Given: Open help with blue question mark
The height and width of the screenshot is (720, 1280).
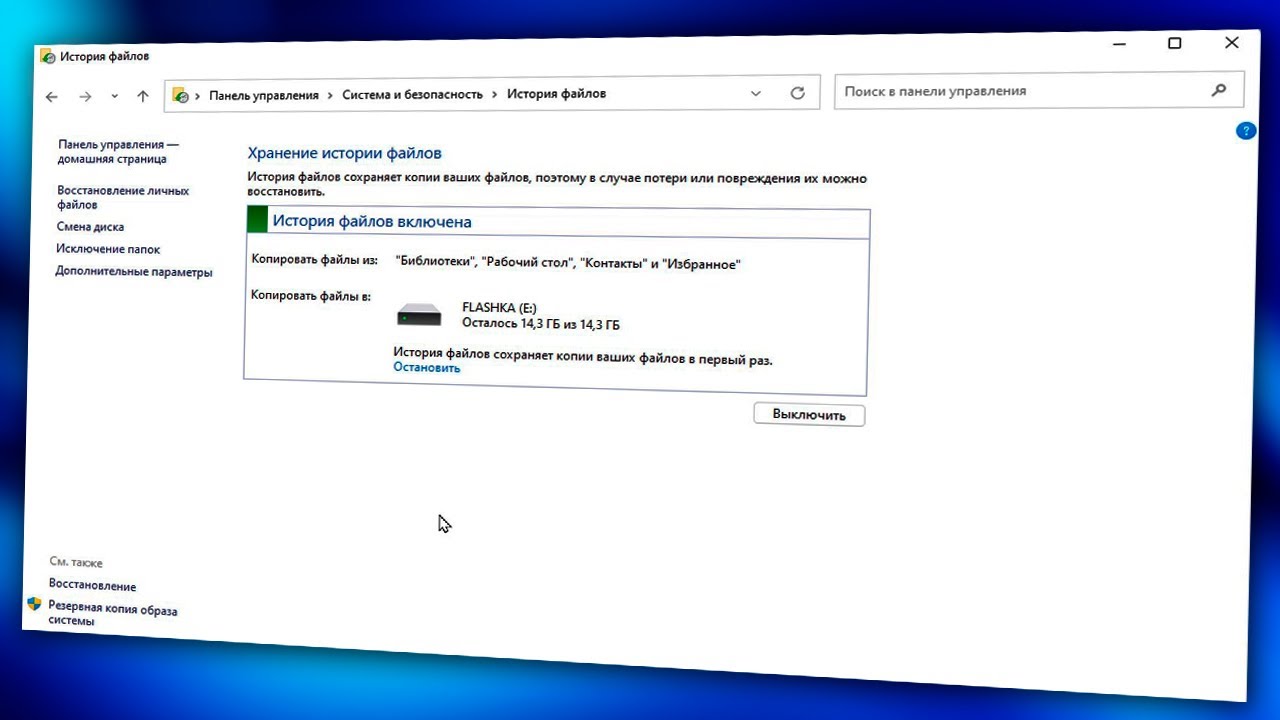Looking at the screenshot, I should (x=1246, y=131).
